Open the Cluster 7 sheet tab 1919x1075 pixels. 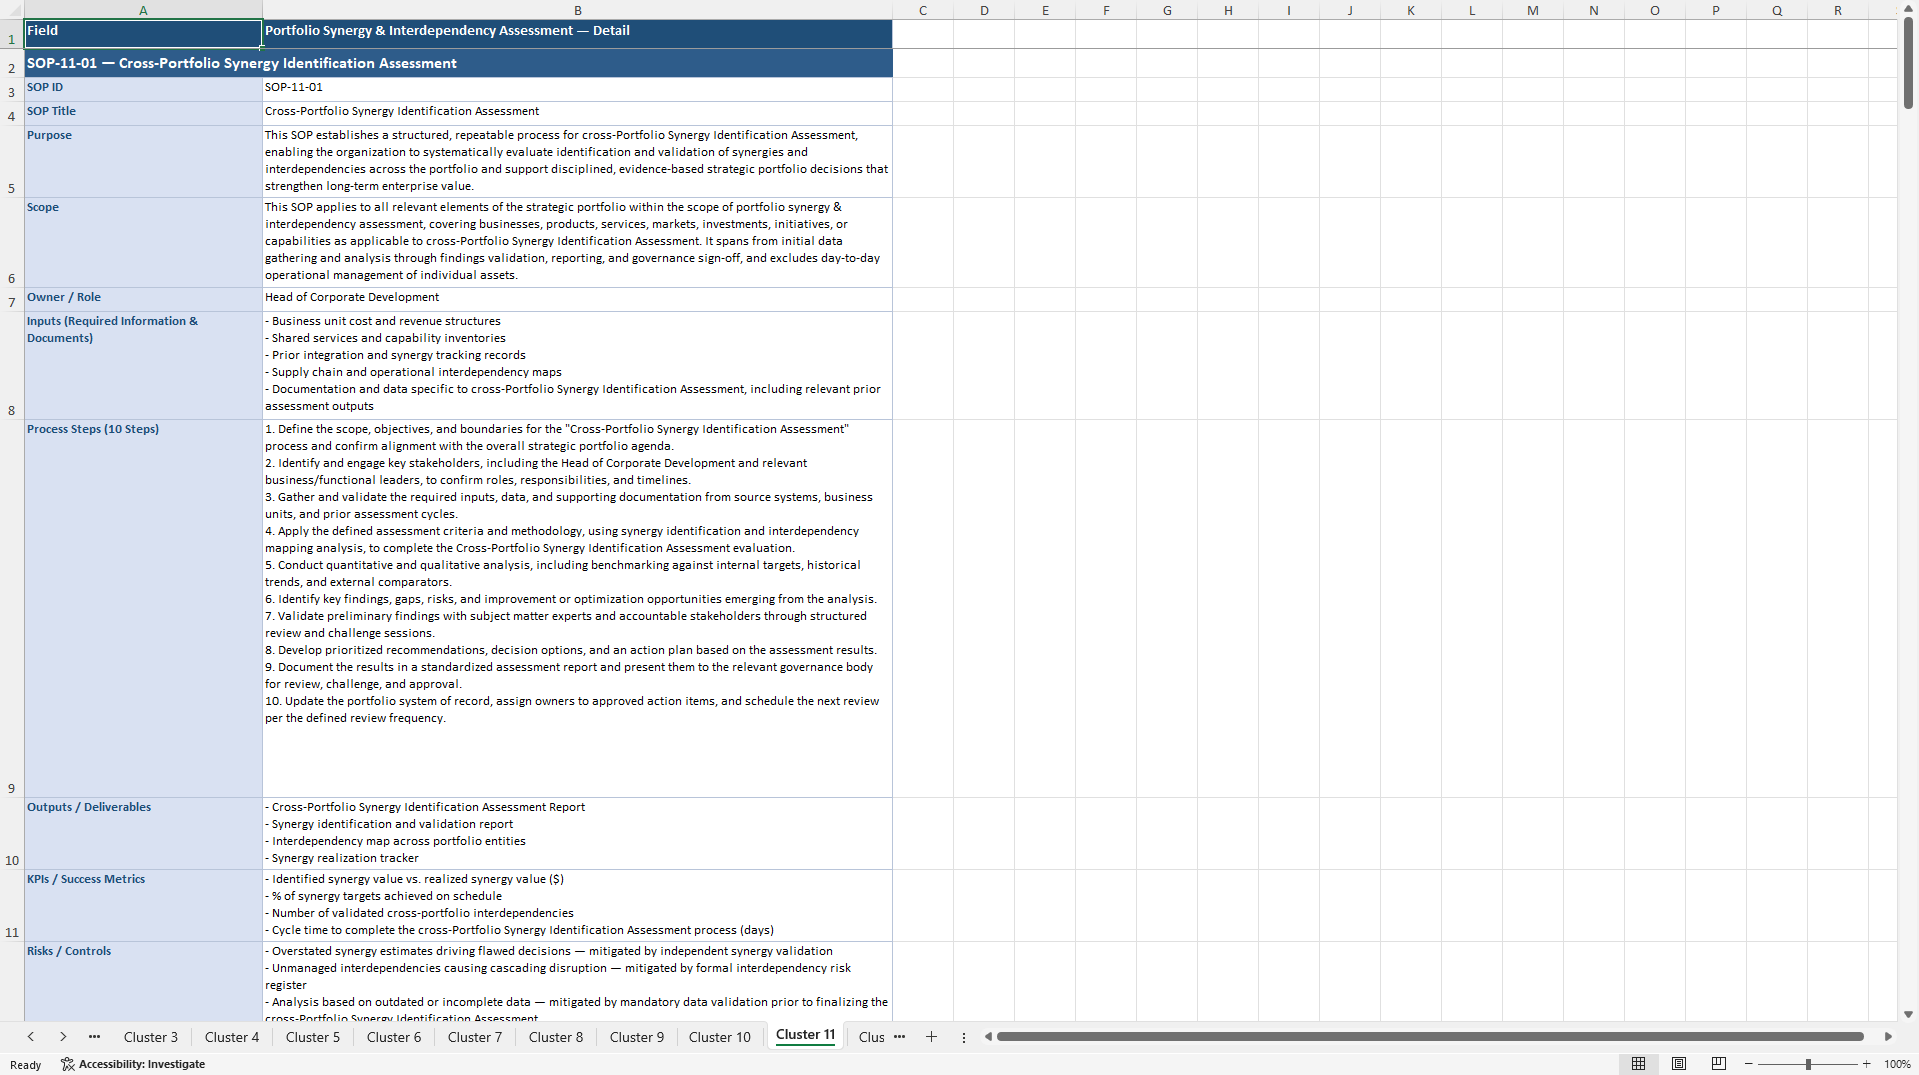pos(475,1037)
